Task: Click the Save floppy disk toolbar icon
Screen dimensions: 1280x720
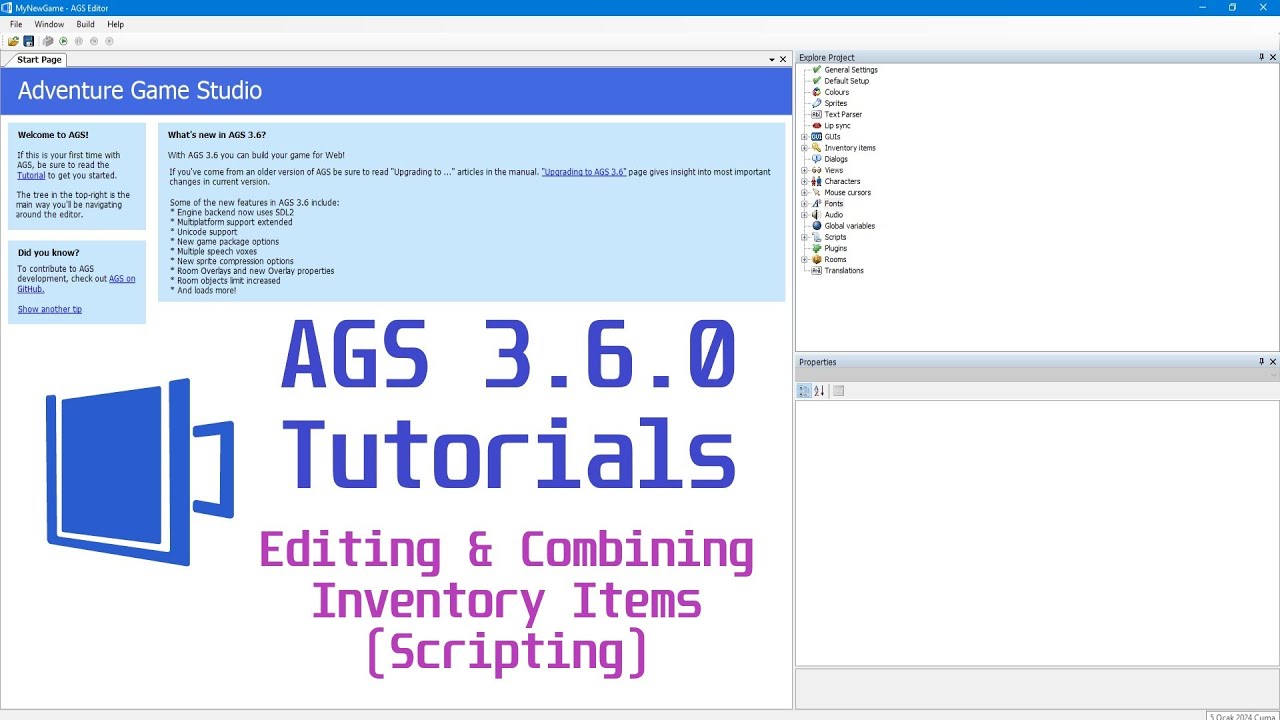Action: tap(29, 41)
